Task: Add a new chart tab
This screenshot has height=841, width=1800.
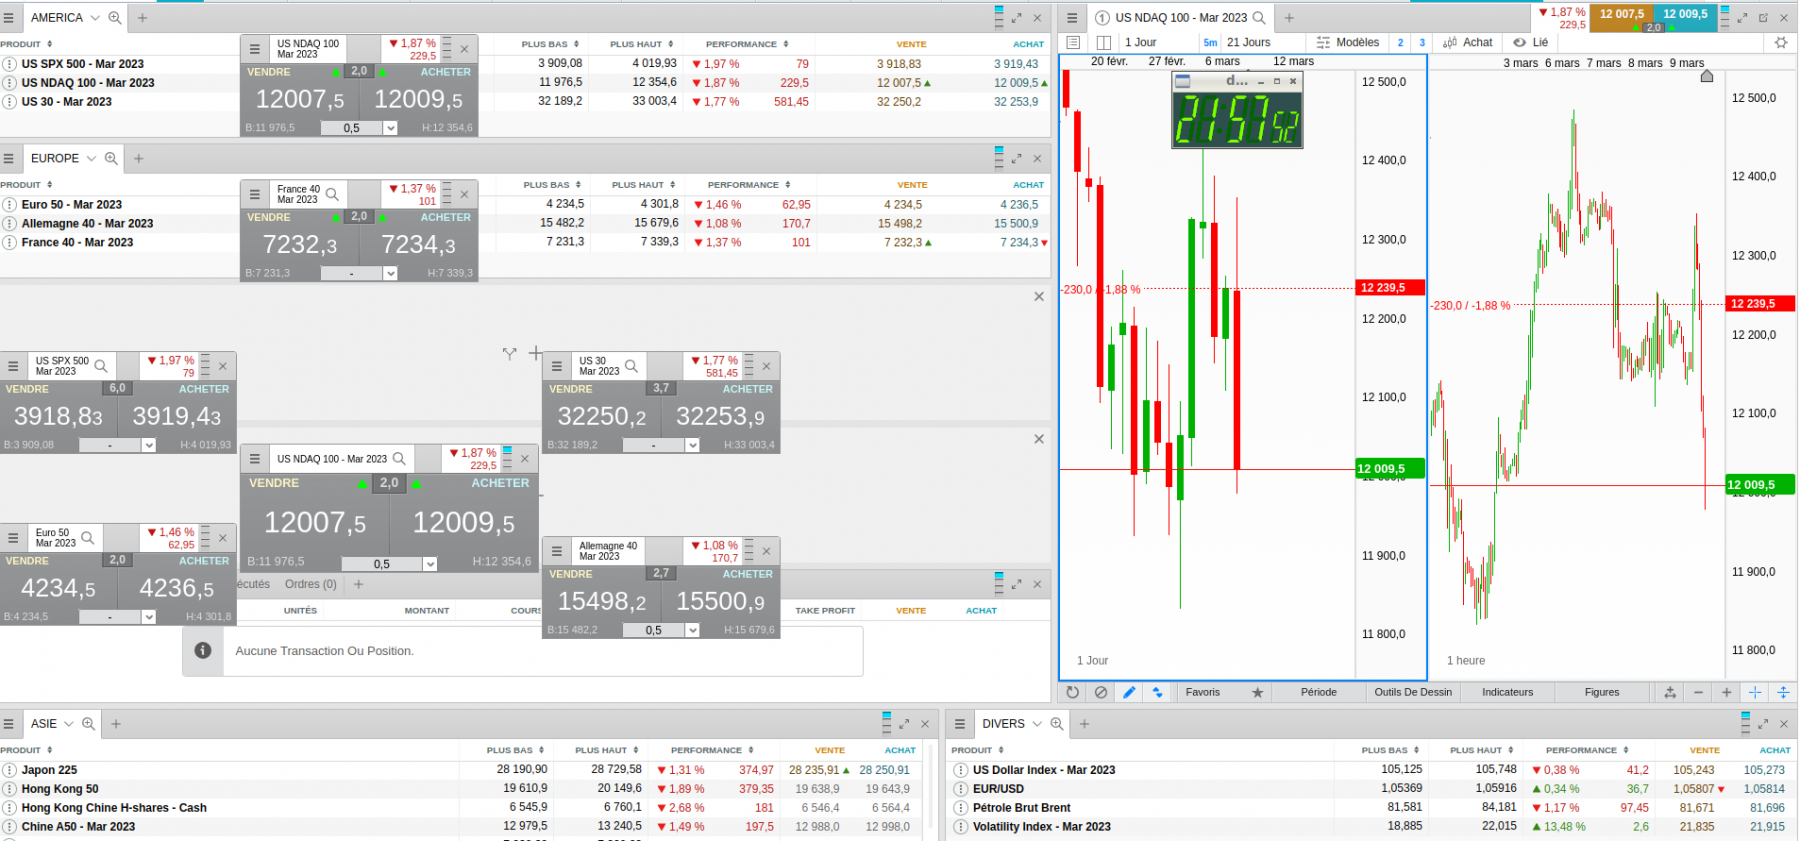Action: 1289,18
